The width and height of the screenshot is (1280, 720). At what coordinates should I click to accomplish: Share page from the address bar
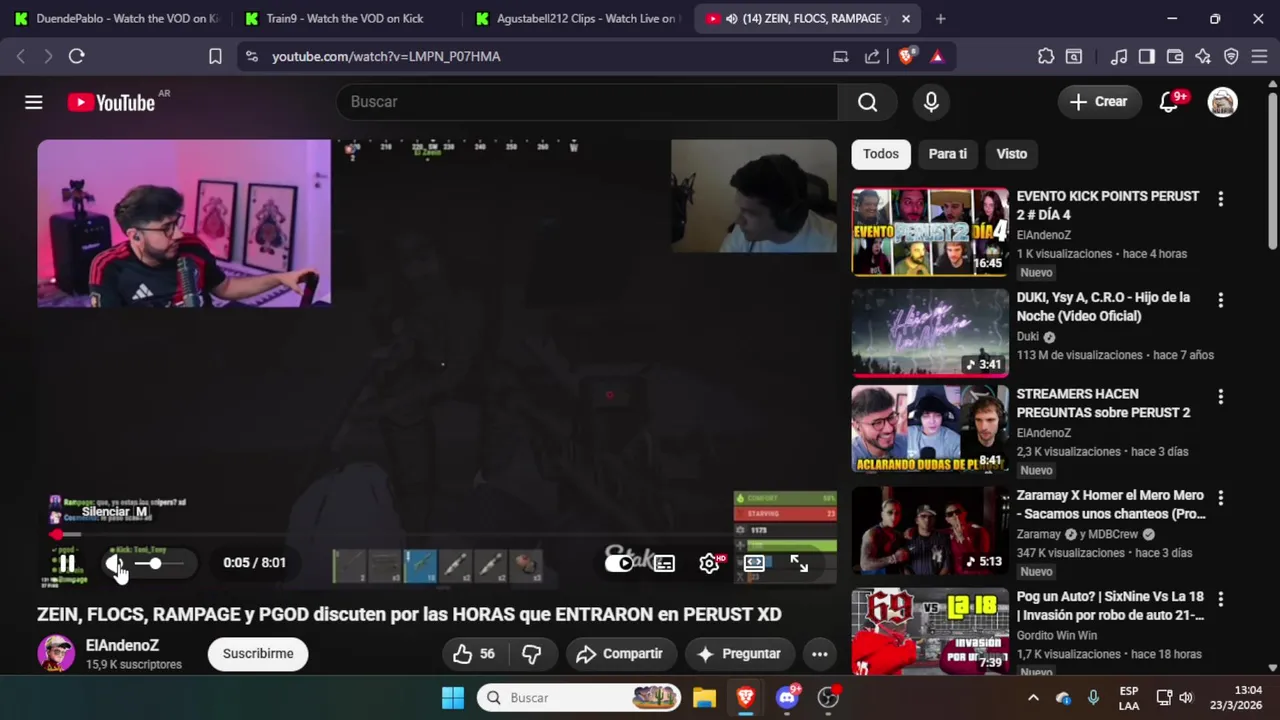872,56
